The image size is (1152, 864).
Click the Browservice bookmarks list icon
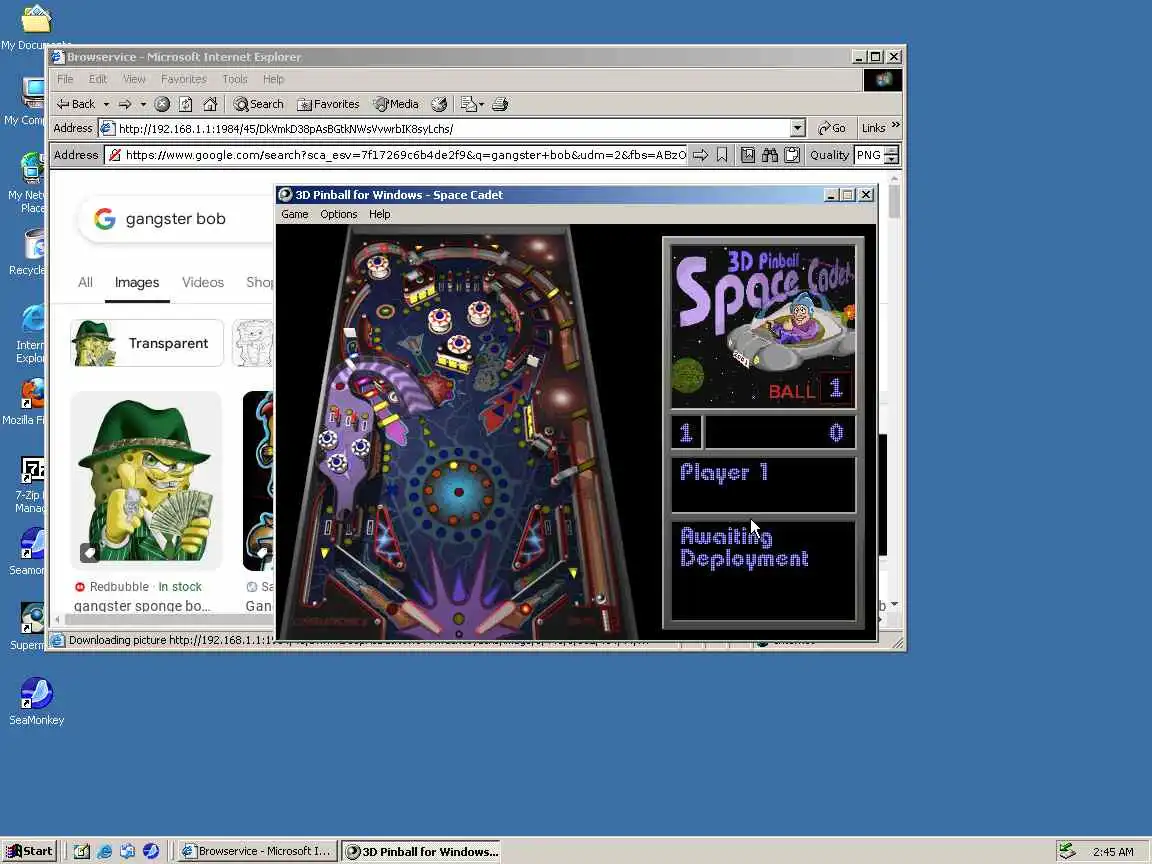(x=748, y=155)
